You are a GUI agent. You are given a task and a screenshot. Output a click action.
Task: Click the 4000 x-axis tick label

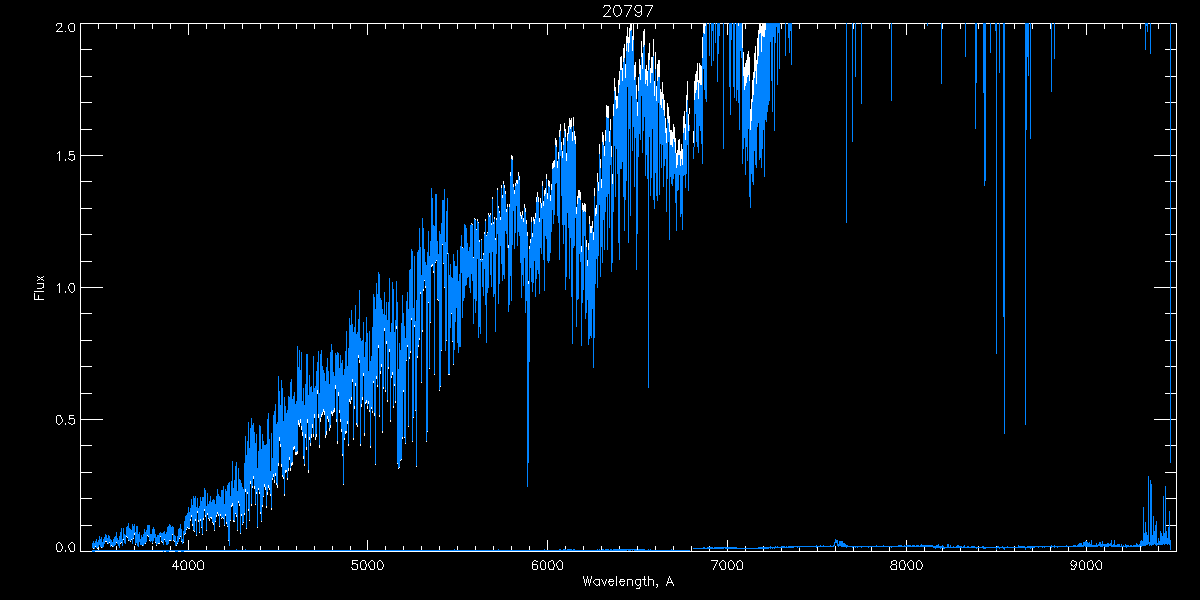(x=188, y=566)
